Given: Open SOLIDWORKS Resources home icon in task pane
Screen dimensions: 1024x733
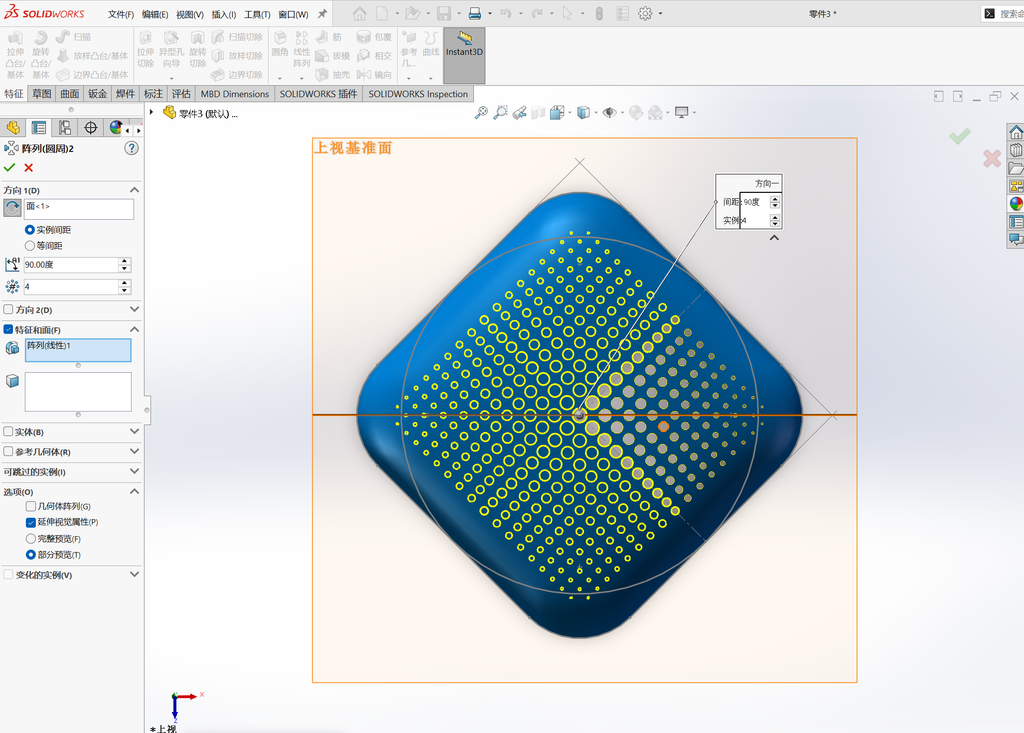Looking at the screenshot, I should (1016, 133).
